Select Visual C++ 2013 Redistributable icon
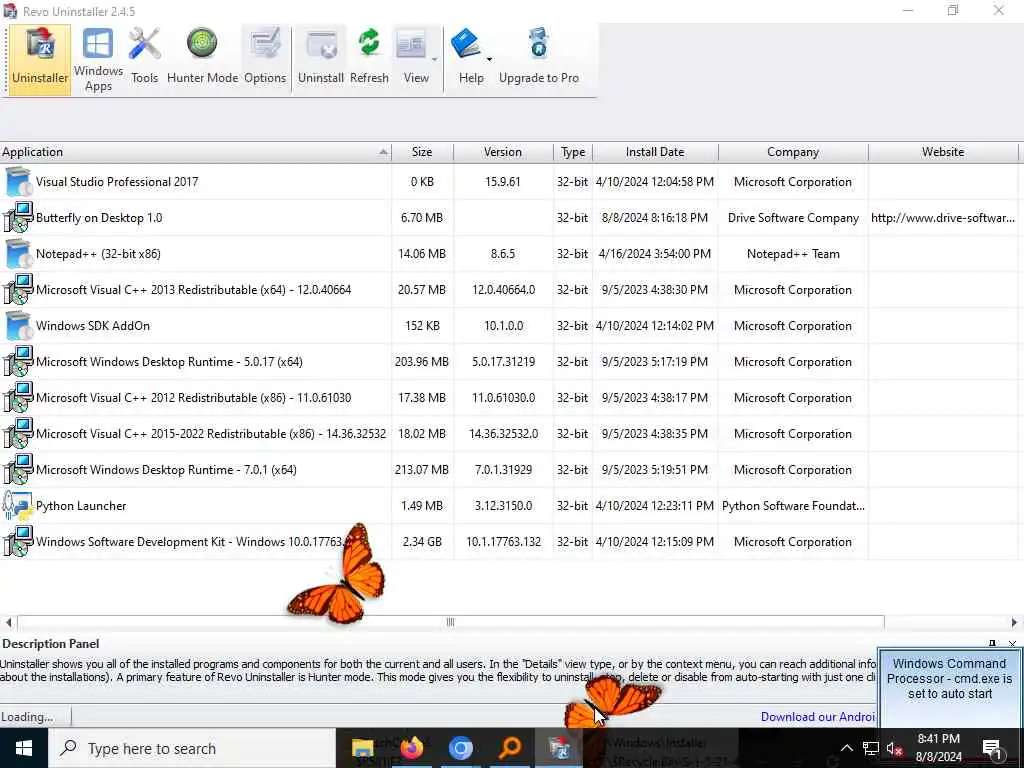This screenshot has height=768, width=1024. click(18, 289)
